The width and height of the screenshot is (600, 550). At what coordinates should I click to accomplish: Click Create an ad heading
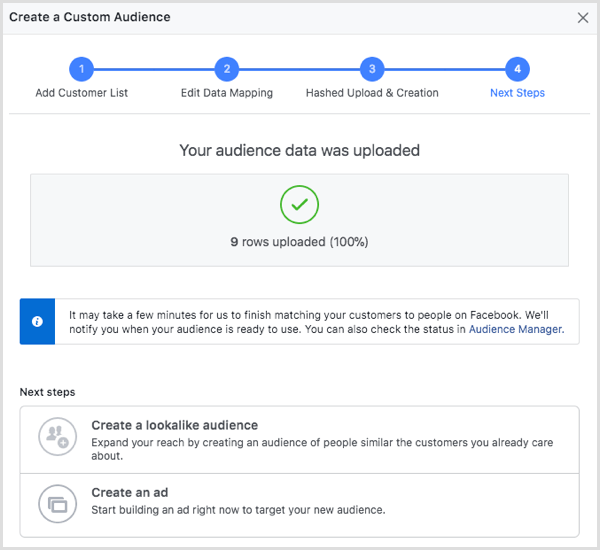(128, 493)
